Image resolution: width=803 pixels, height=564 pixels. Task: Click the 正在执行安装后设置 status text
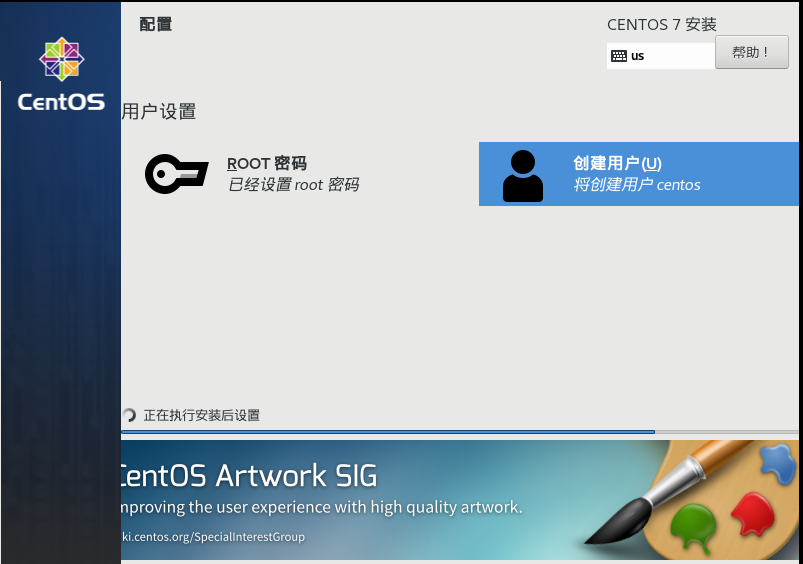202,415
